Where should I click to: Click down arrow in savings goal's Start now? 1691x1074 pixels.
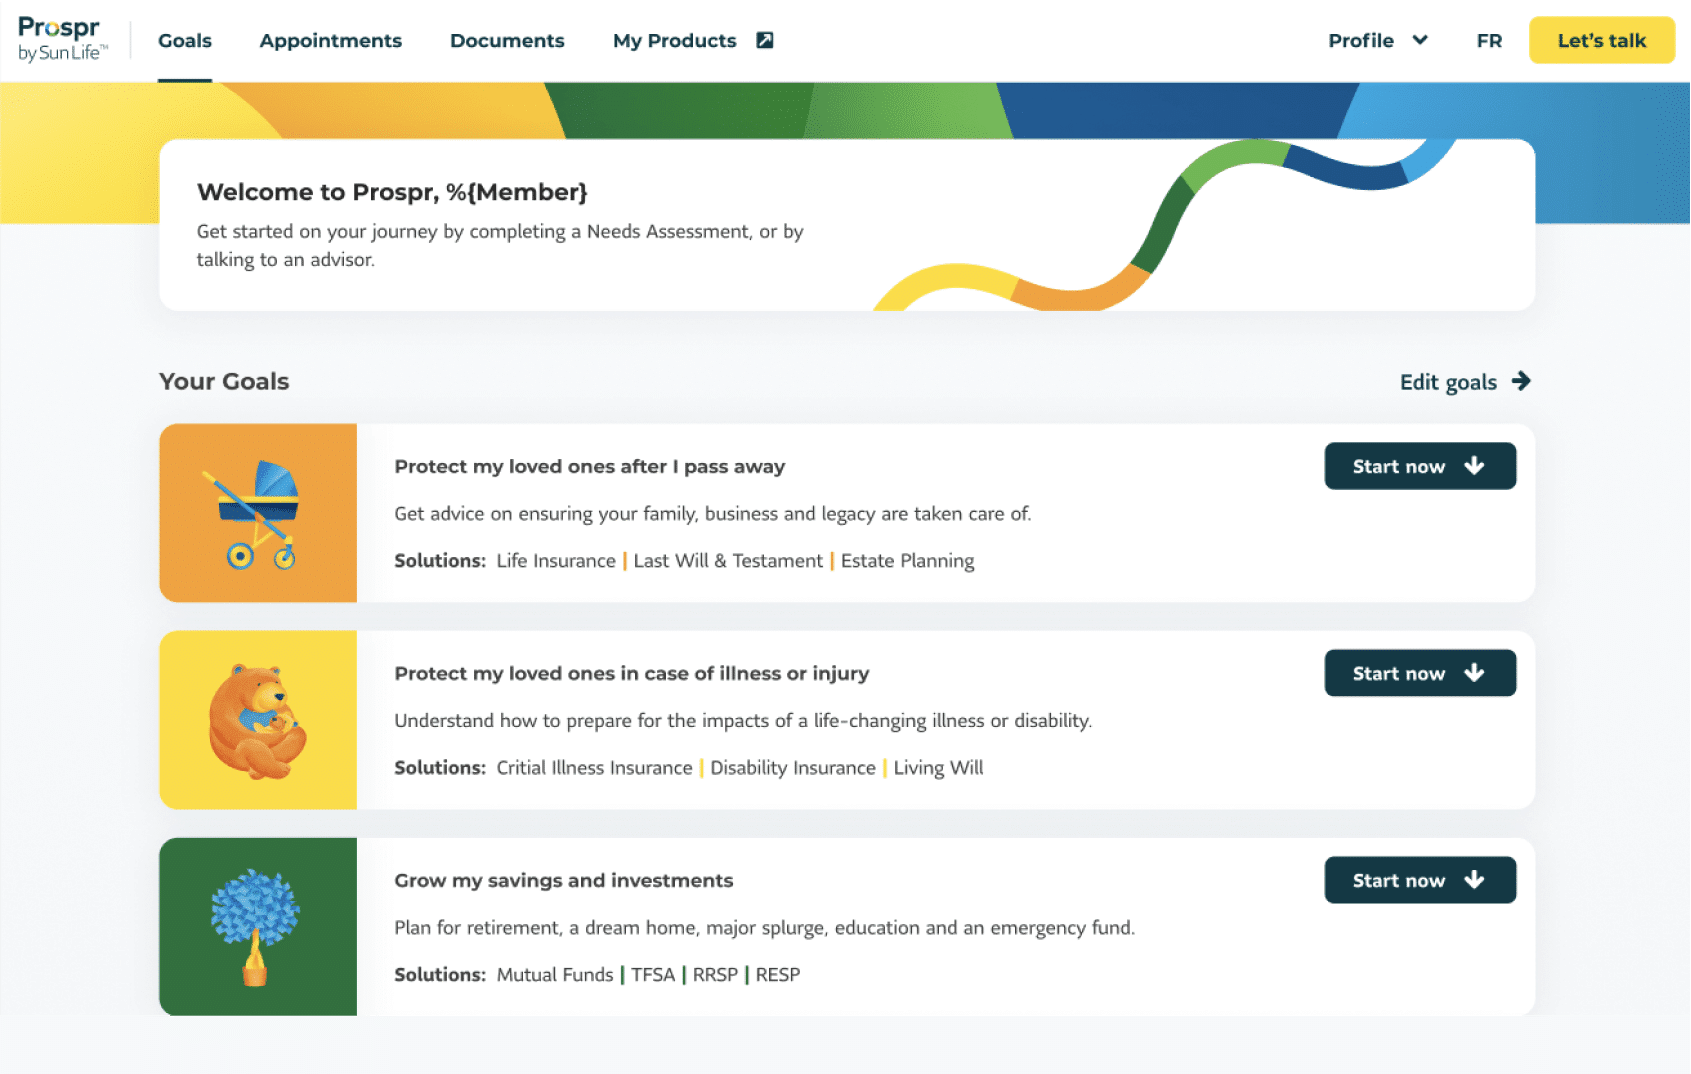tap(1474, 880)
